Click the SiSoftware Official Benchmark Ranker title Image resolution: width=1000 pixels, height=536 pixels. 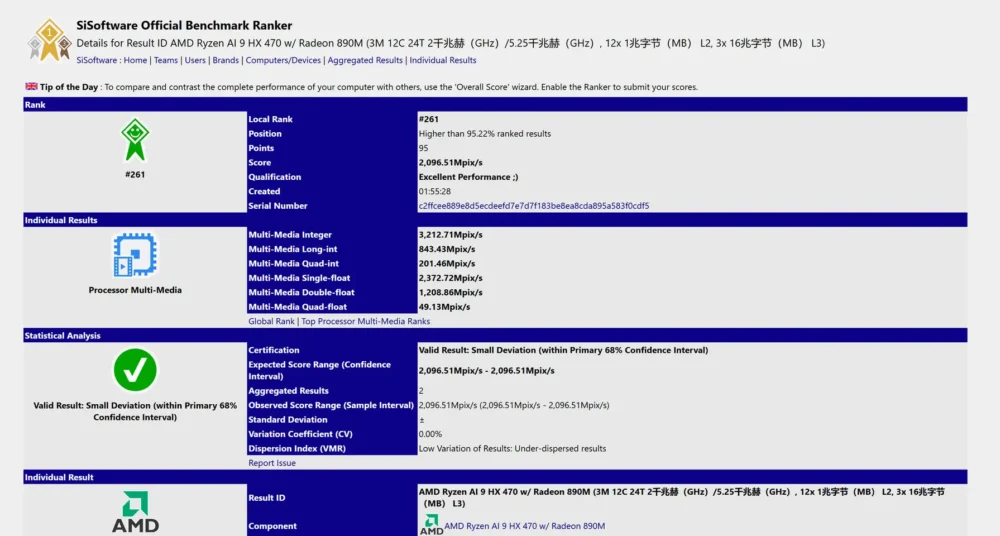(x=184, y=26)
